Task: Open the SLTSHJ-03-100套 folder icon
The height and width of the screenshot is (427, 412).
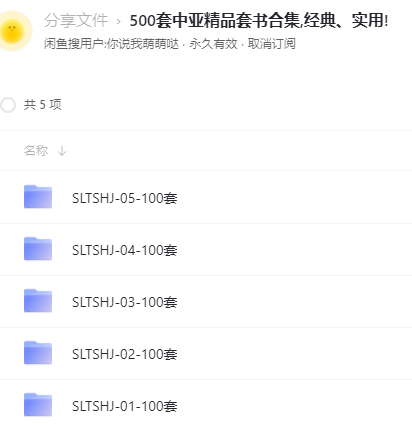Action: pyautogui.click(x=38, y=301)
